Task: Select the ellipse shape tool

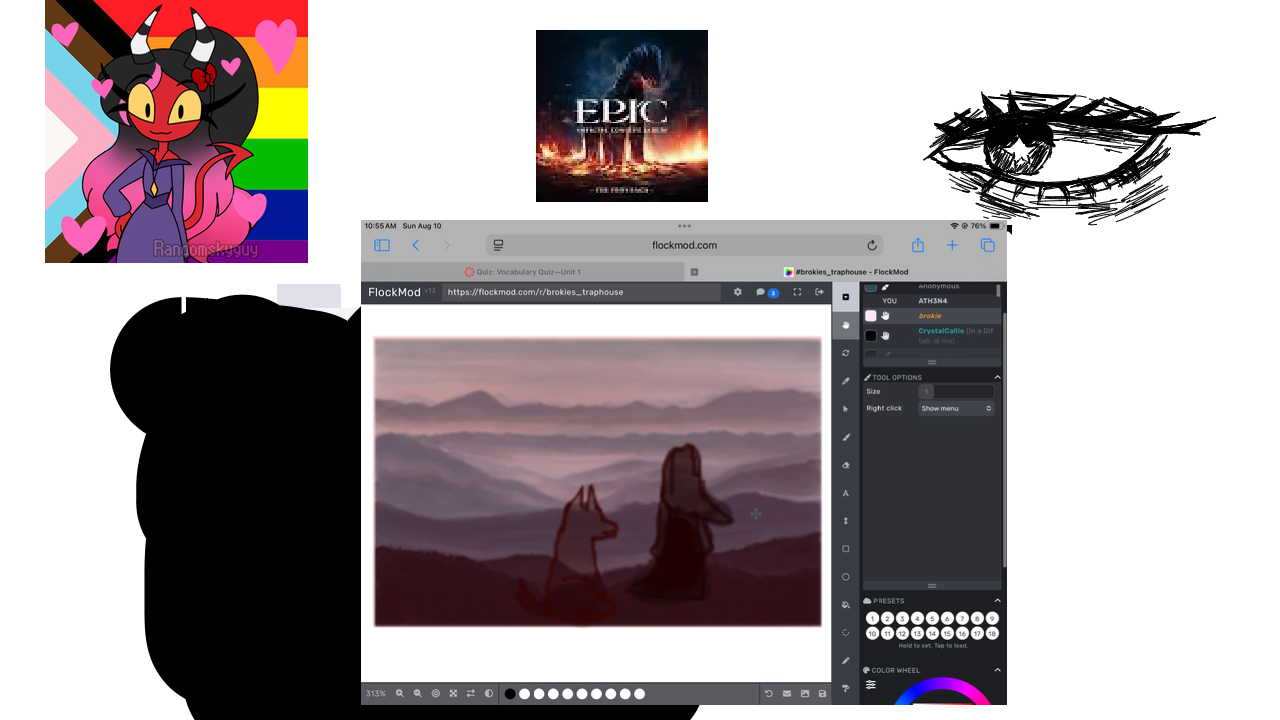Action: click(x=846, y=577)
